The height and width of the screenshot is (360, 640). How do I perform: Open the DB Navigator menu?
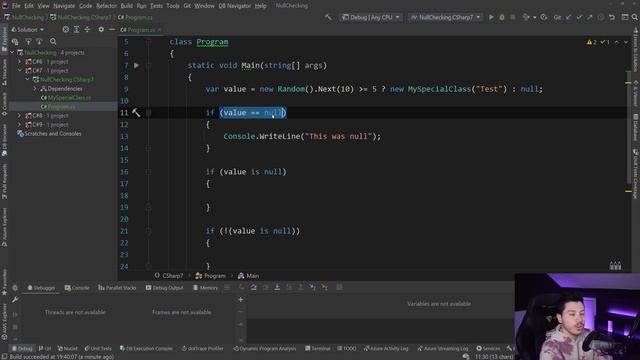pos(234,6)
